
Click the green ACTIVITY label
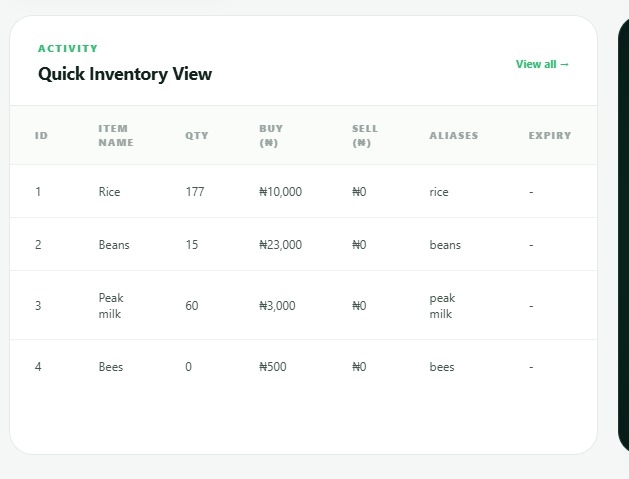68,49
